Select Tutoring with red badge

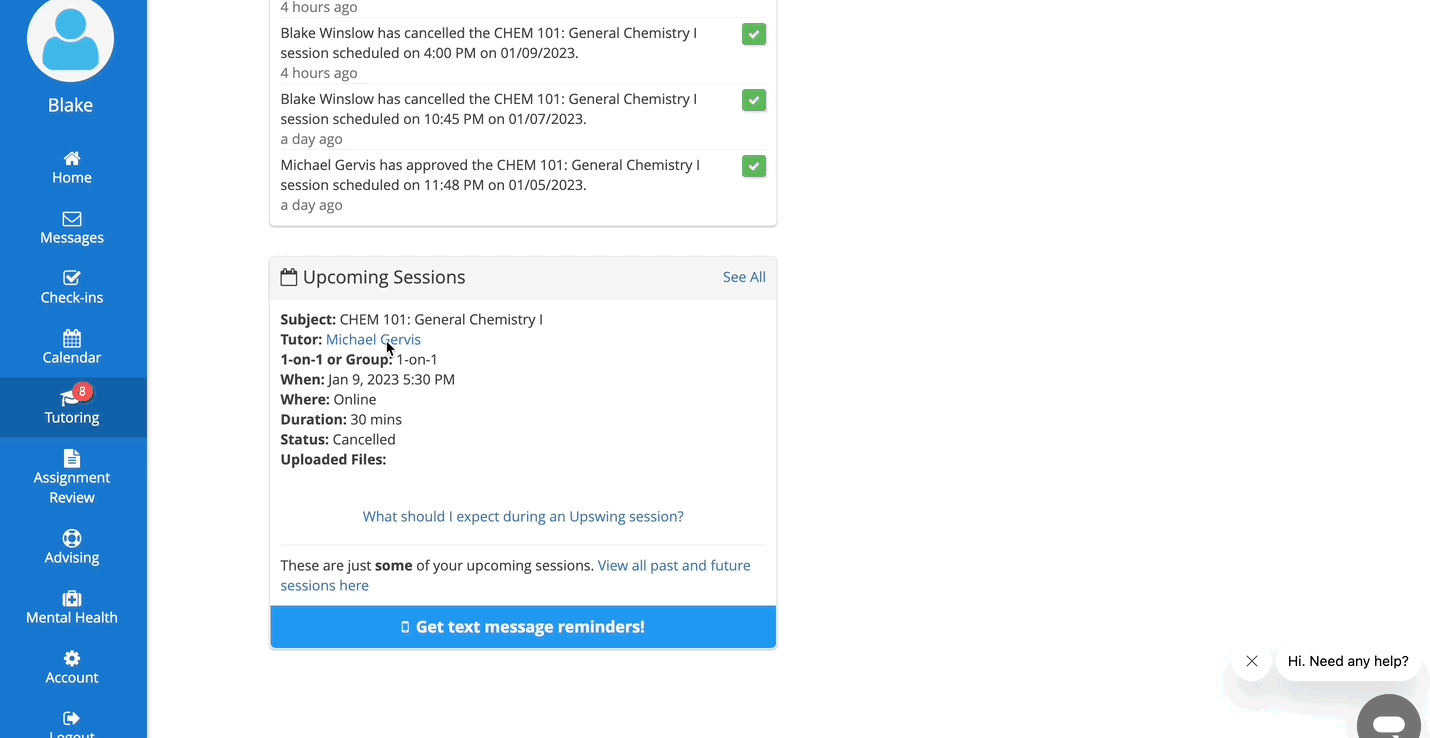(x=72, y=407)
